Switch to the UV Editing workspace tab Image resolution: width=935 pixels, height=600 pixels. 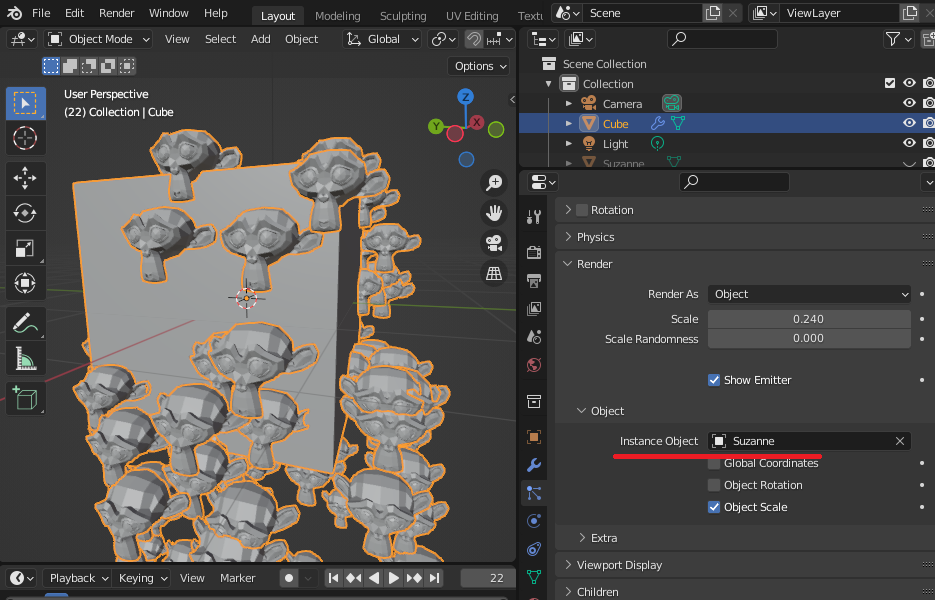472,16
